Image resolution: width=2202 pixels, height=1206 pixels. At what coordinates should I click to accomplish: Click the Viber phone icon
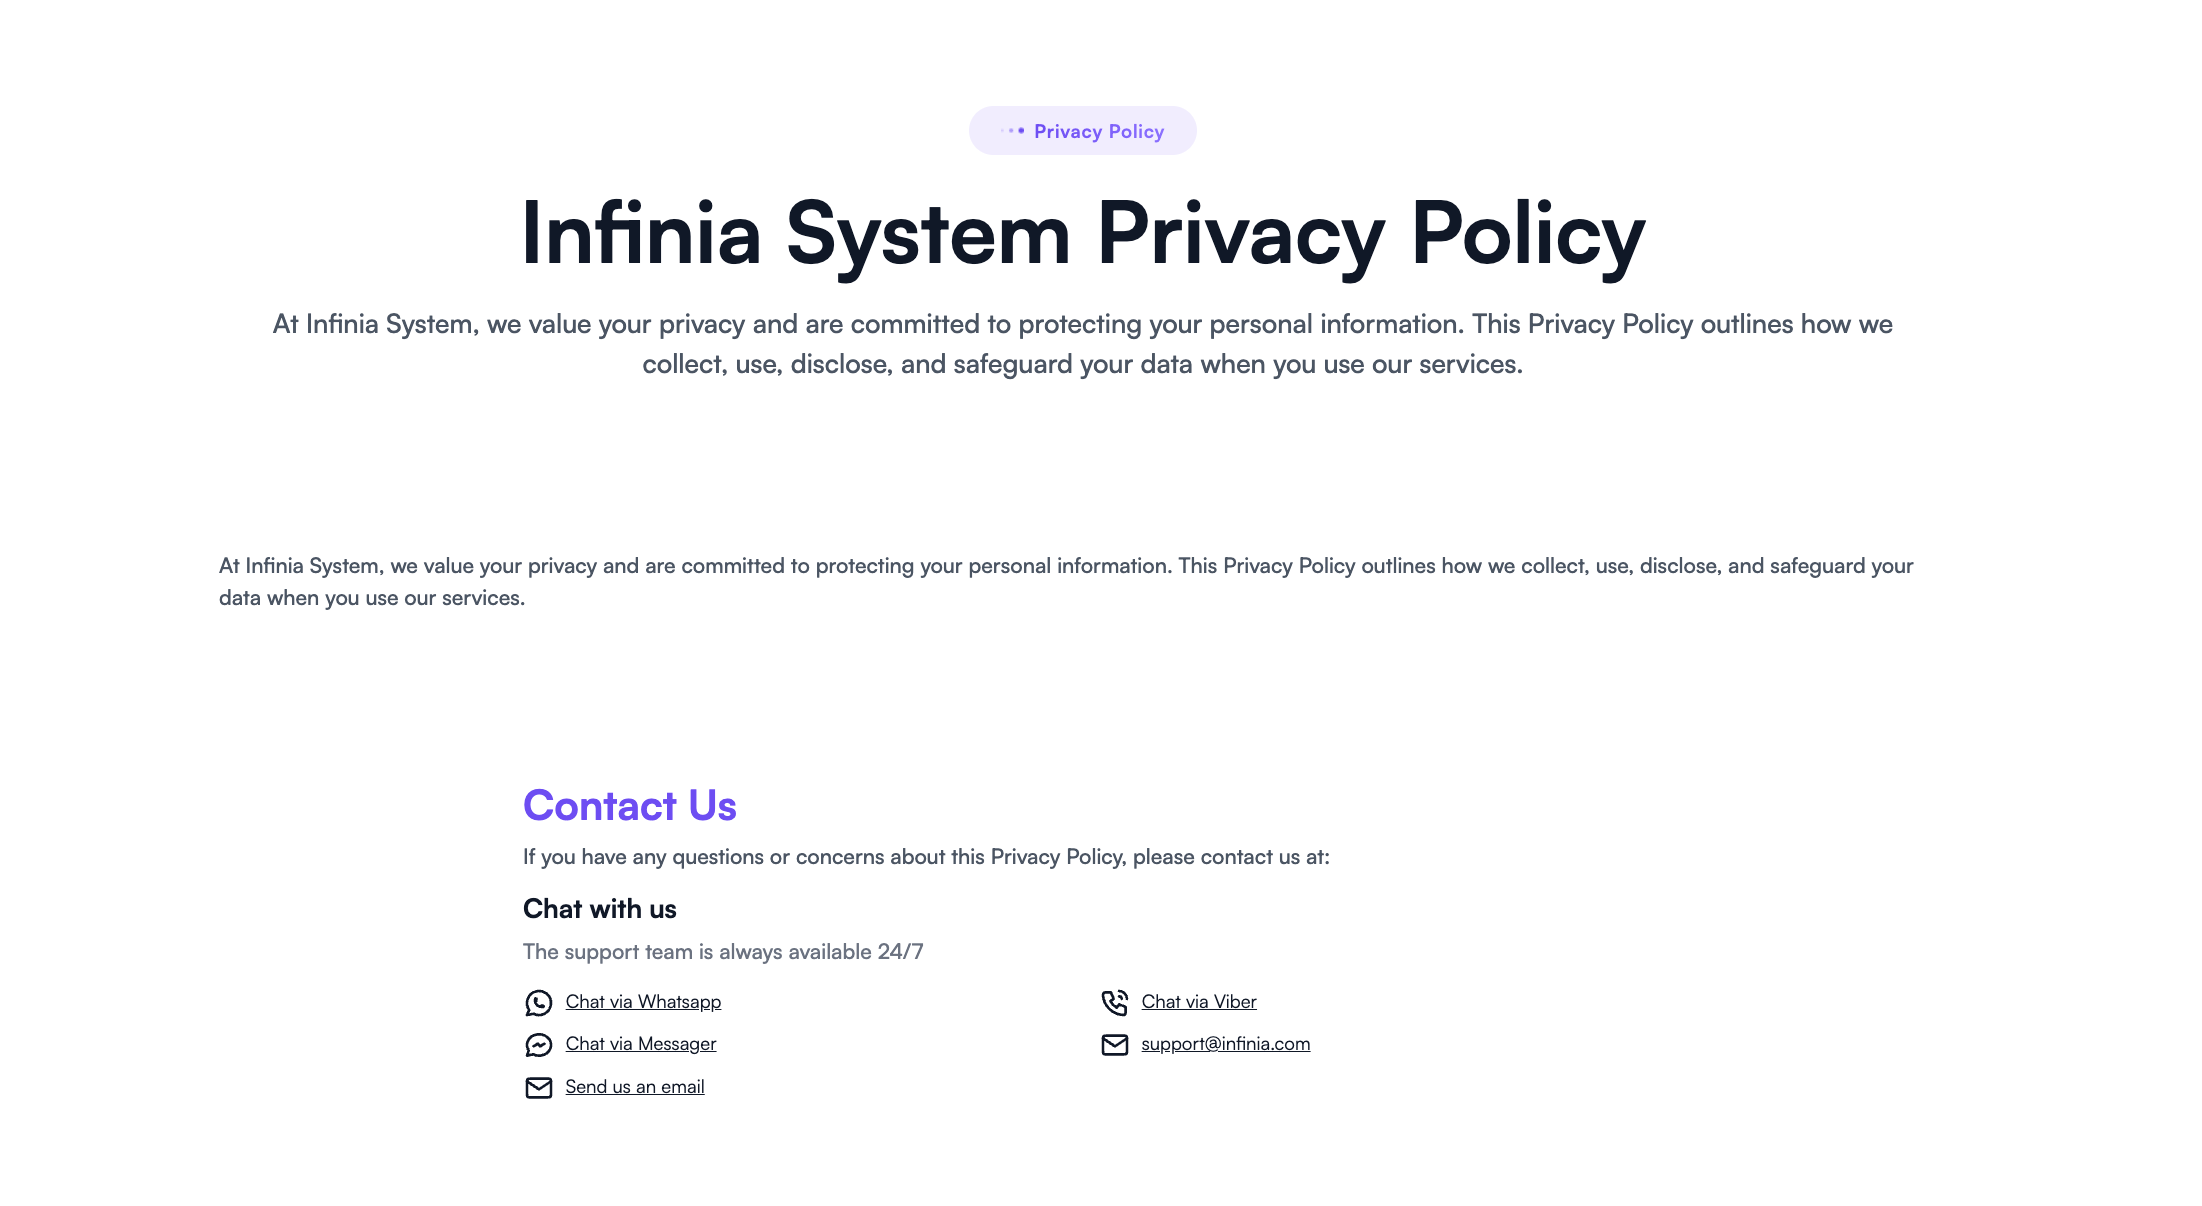(1114, 1003)
